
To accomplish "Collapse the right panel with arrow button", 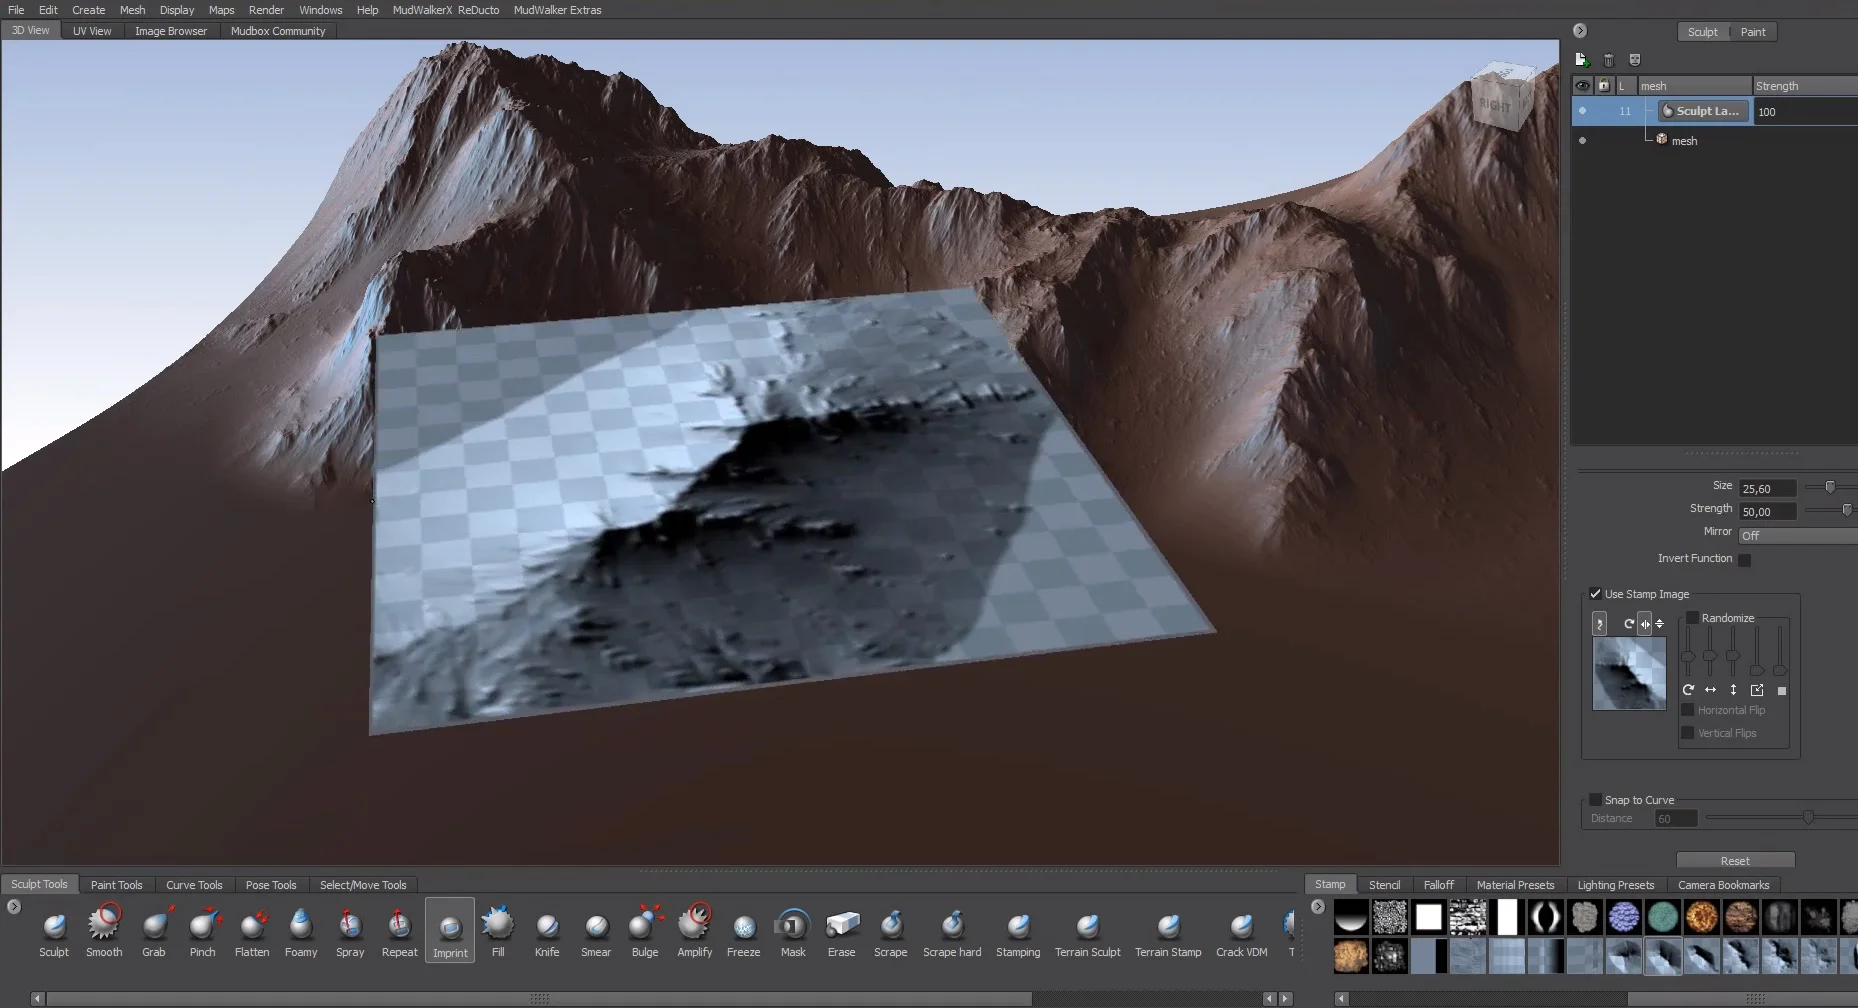I will 1580,31.
